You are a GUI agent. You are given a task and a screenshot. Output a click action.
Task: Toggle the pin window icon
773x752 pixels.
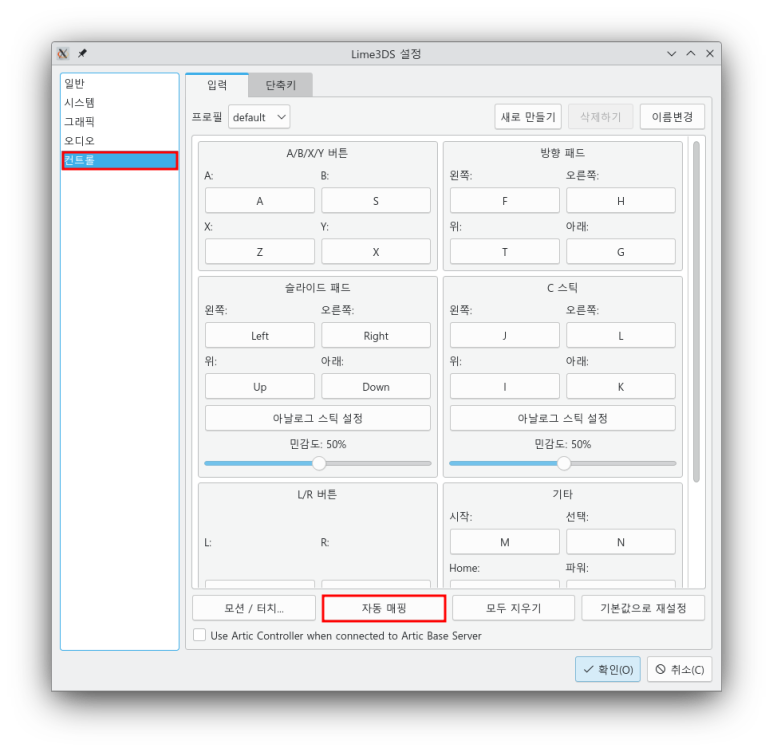tap(82, 53)
